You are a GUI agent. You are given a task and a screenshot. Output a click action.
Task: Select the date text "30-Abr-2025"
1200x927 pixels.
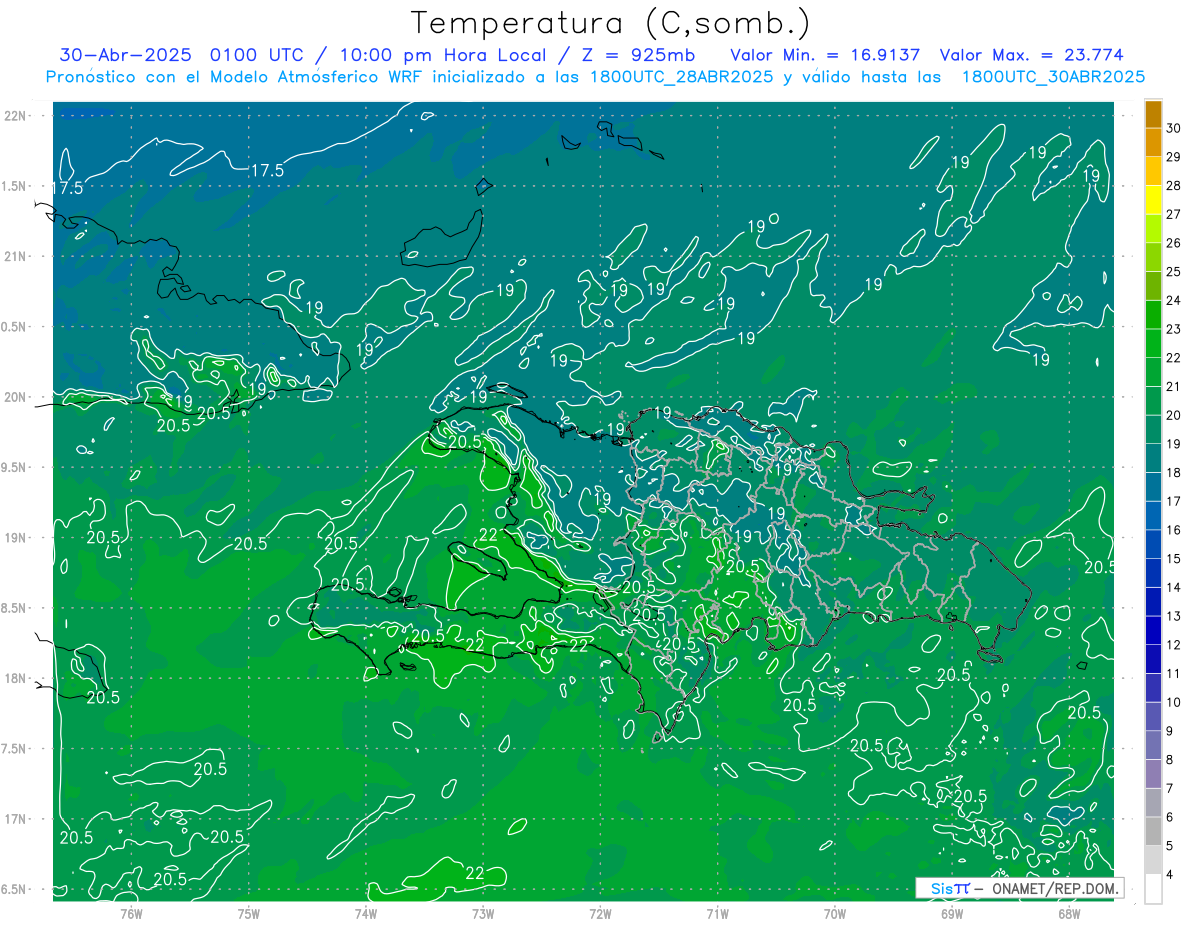[x=126, y=55]
